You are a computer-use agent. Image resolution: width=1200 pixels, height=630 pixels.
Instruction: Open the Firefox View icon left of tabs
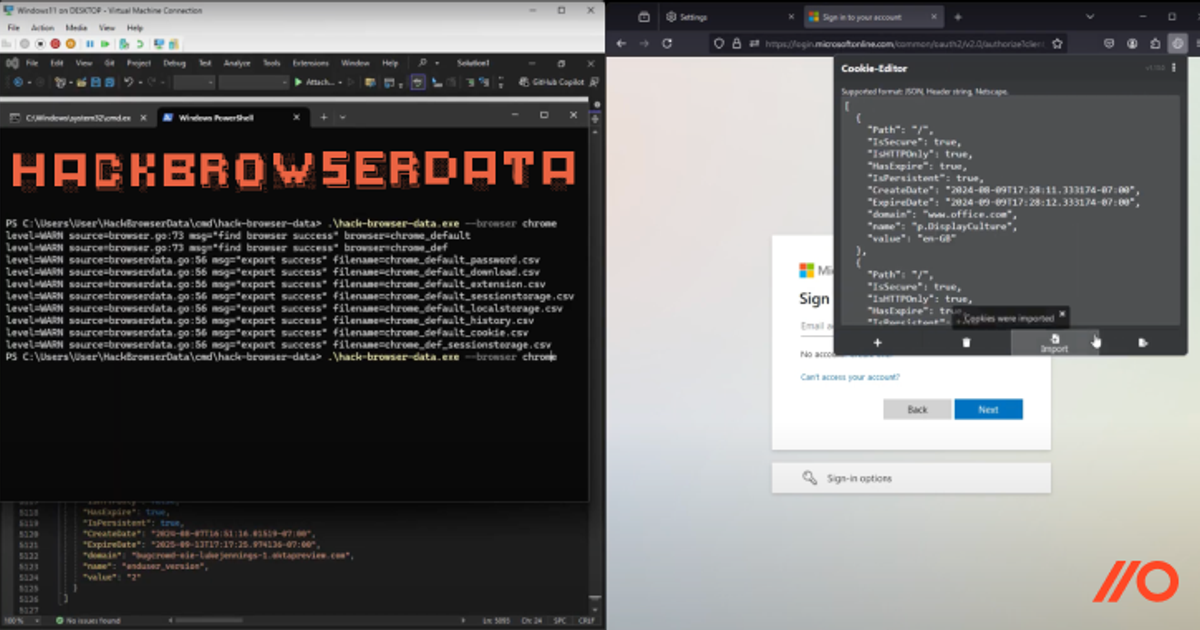click(644, 17)
